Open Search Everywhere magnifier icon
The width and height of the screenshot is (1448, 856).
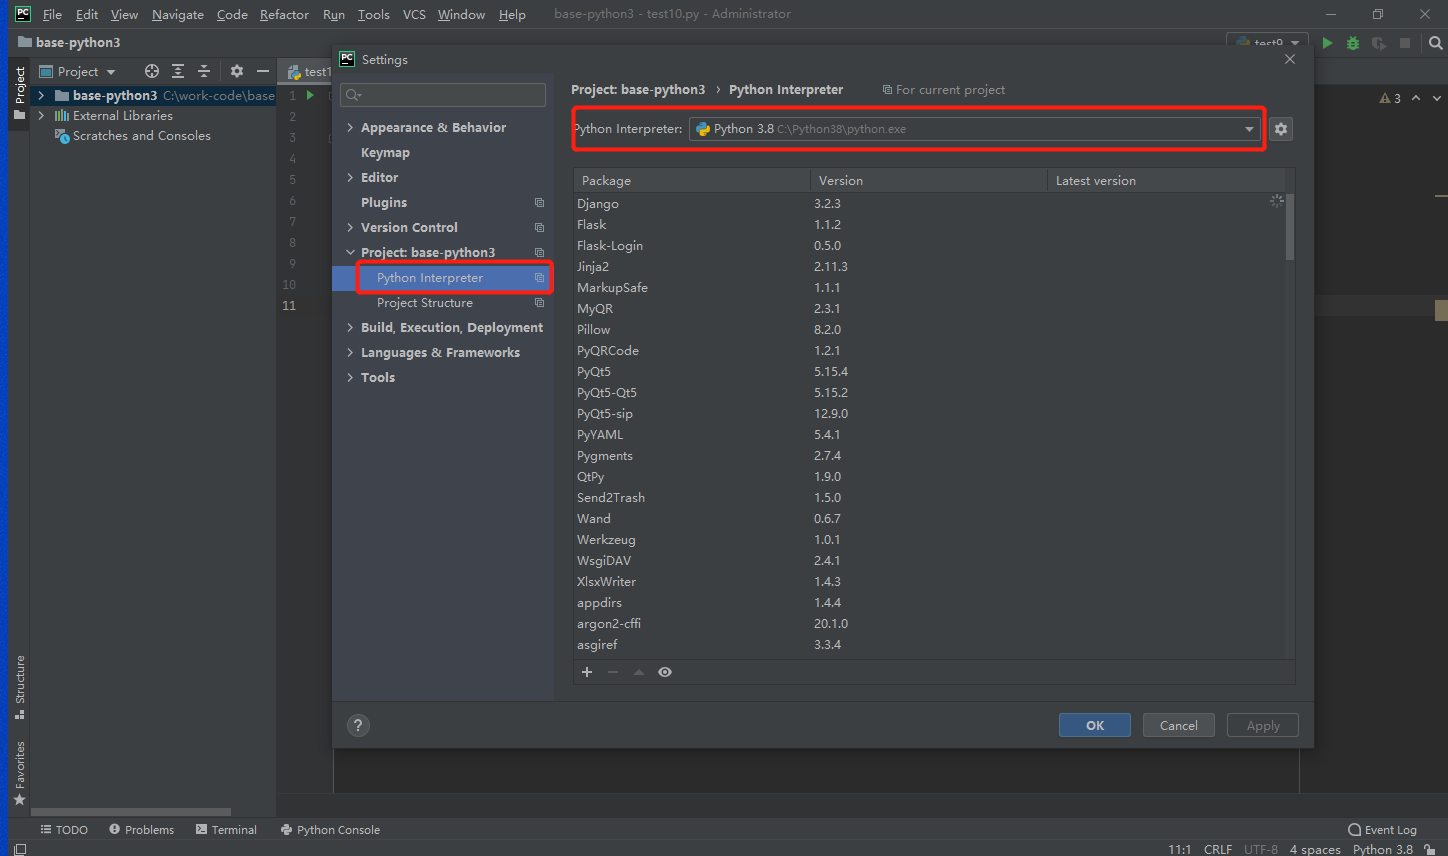point(1436,43)
